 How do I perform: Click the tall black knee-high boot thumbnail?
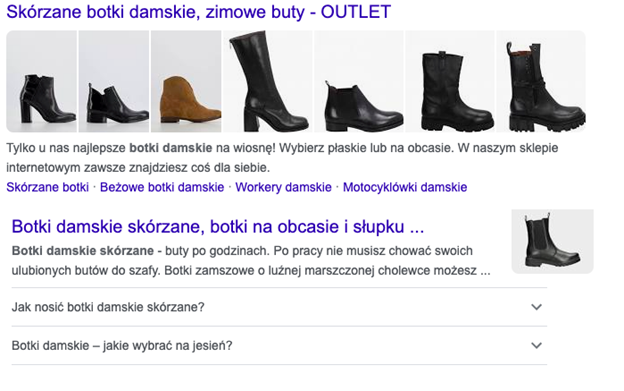(x=268, y=81)
